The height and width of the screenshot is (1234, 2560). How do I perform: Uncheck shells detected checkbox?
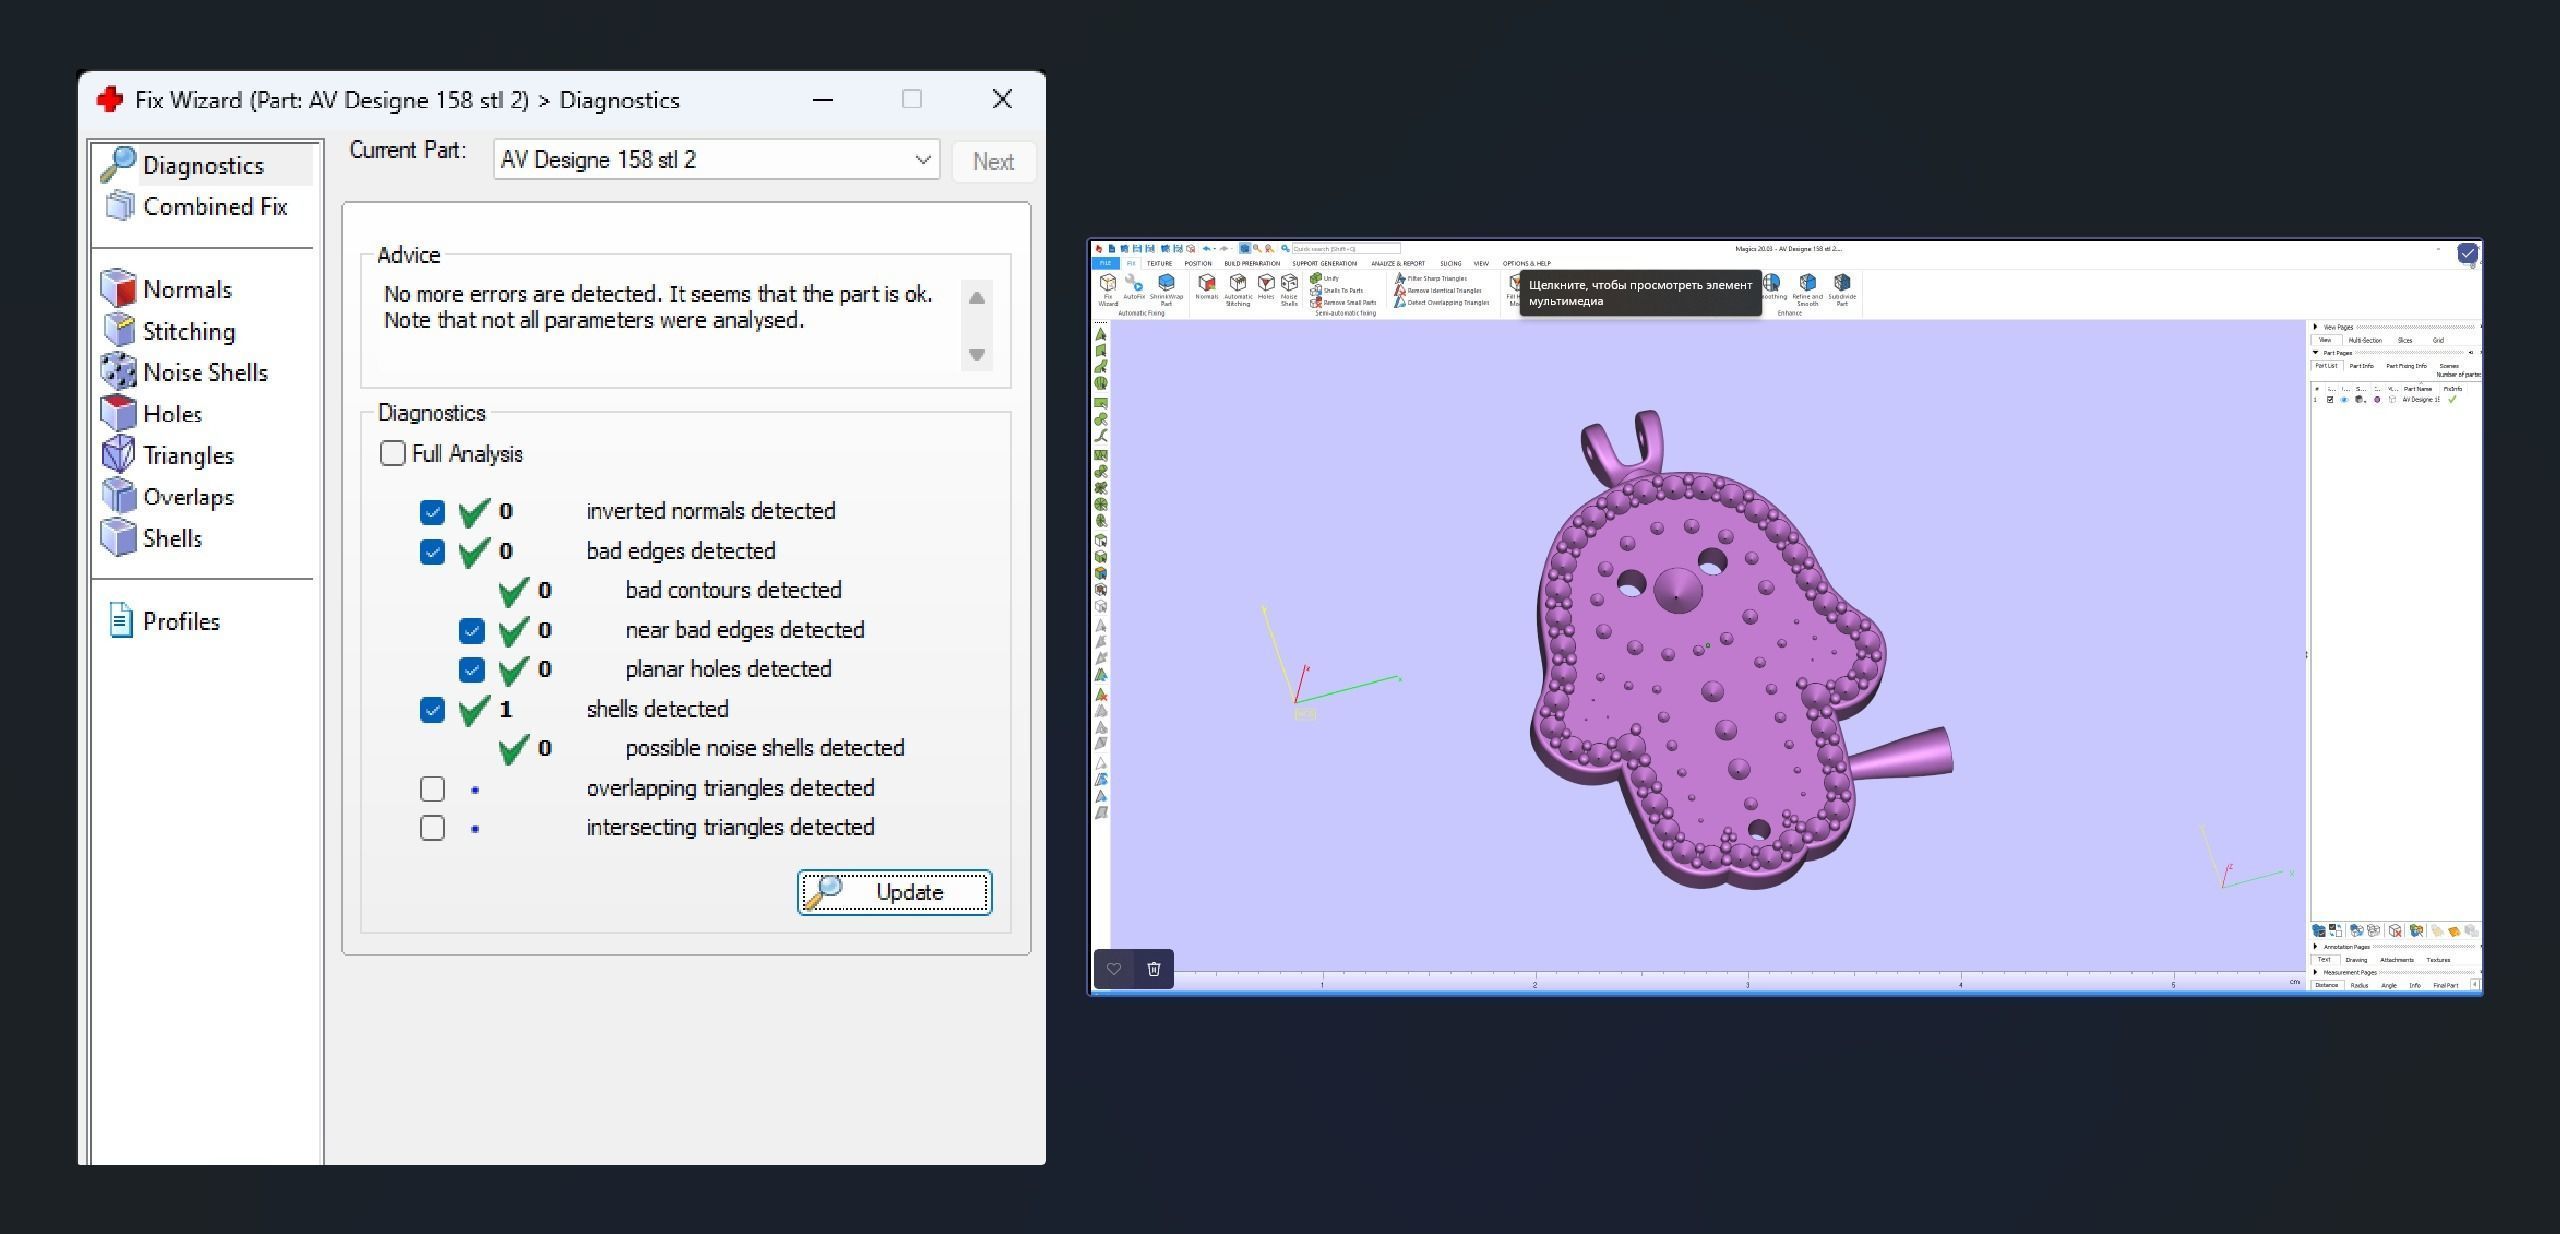tap(432, 710)
